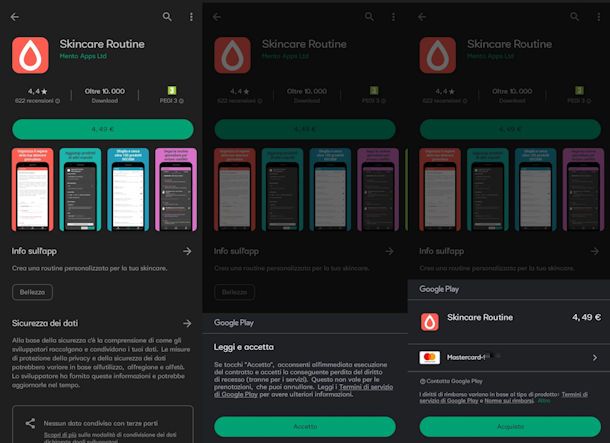Open Termini di servizio di Google Play link, middle panel
Screen dimensions: 610x443
303,390
